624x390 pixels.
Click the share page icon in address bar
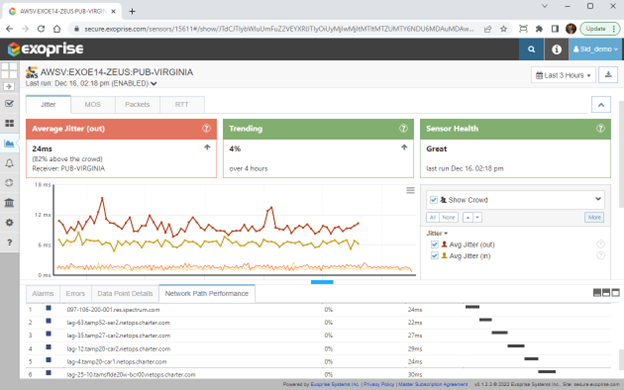(x=488, y=29)
